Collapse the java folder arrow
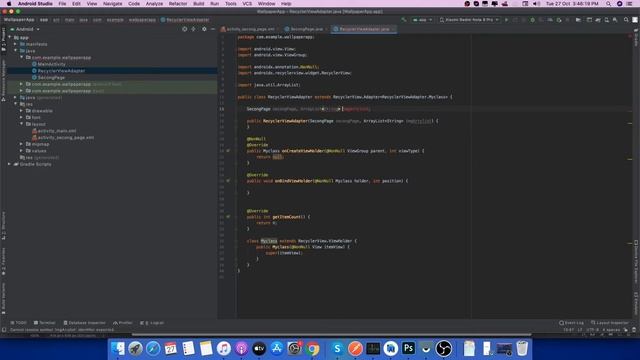Screen dimensions: 640x360 (16, 51)
